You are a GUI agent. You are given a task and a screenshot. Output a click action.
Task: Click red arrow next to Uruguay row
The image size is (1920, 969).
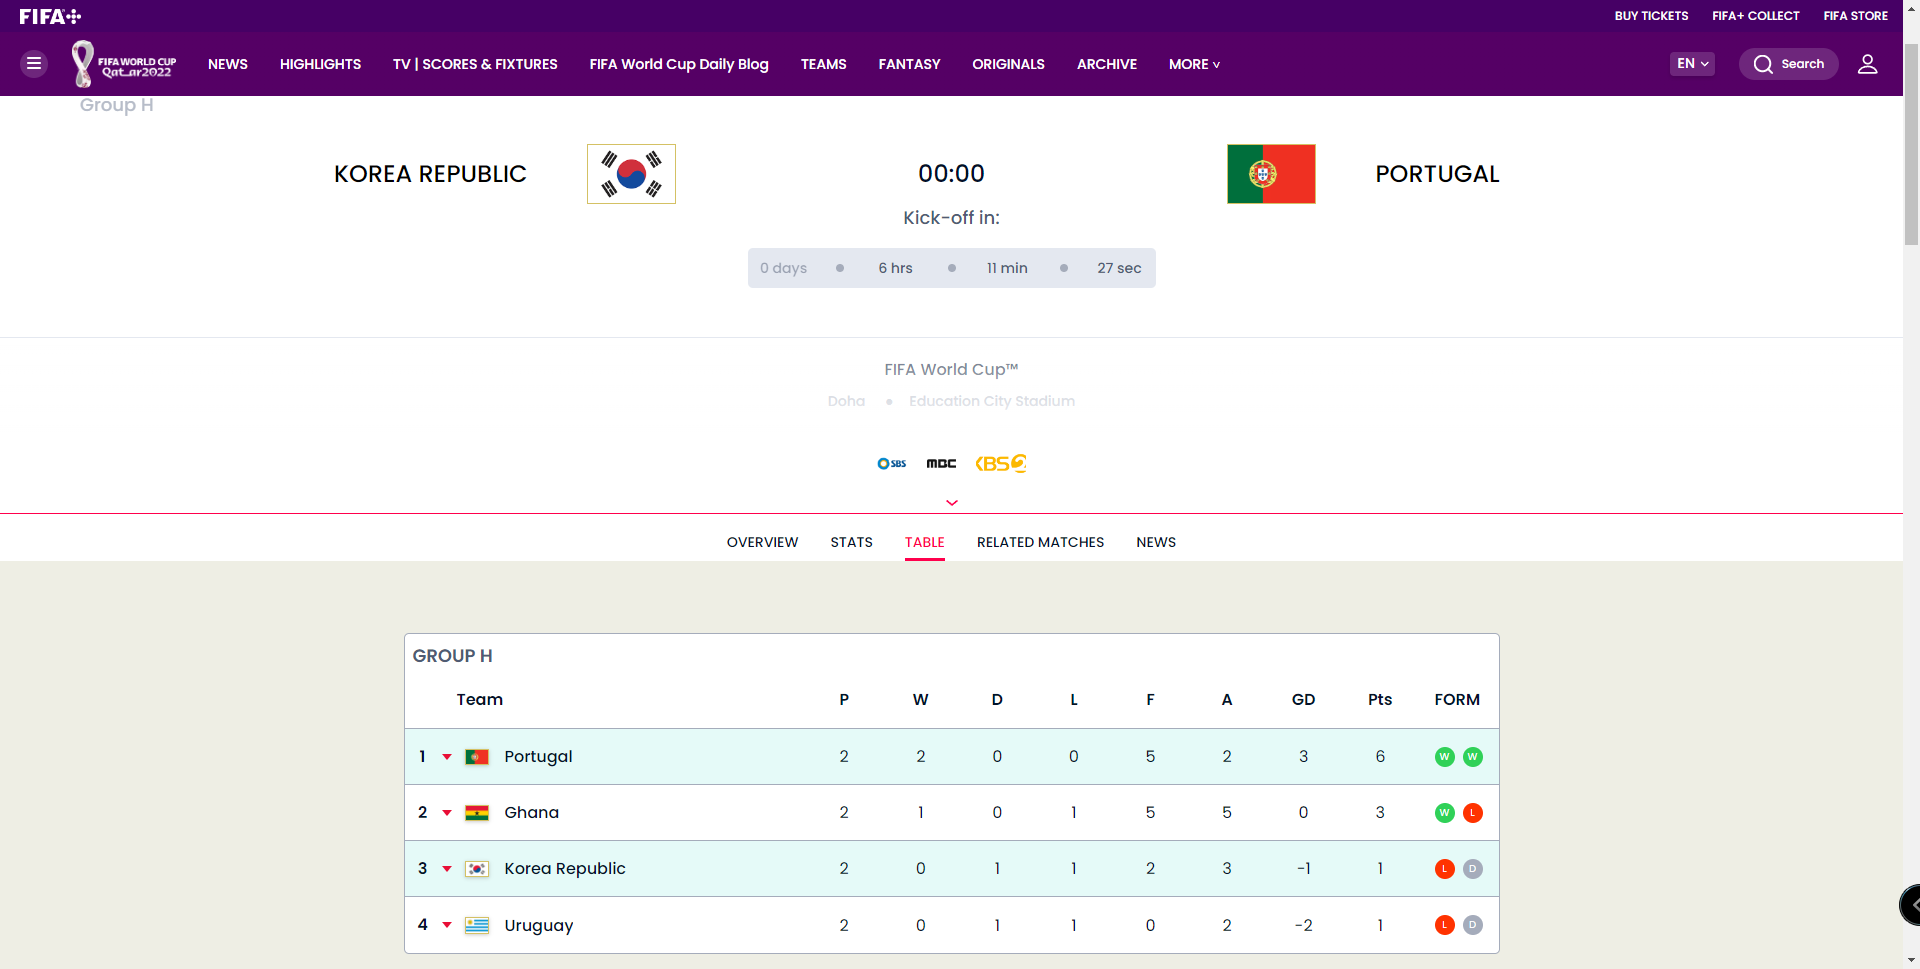(447, 925)
